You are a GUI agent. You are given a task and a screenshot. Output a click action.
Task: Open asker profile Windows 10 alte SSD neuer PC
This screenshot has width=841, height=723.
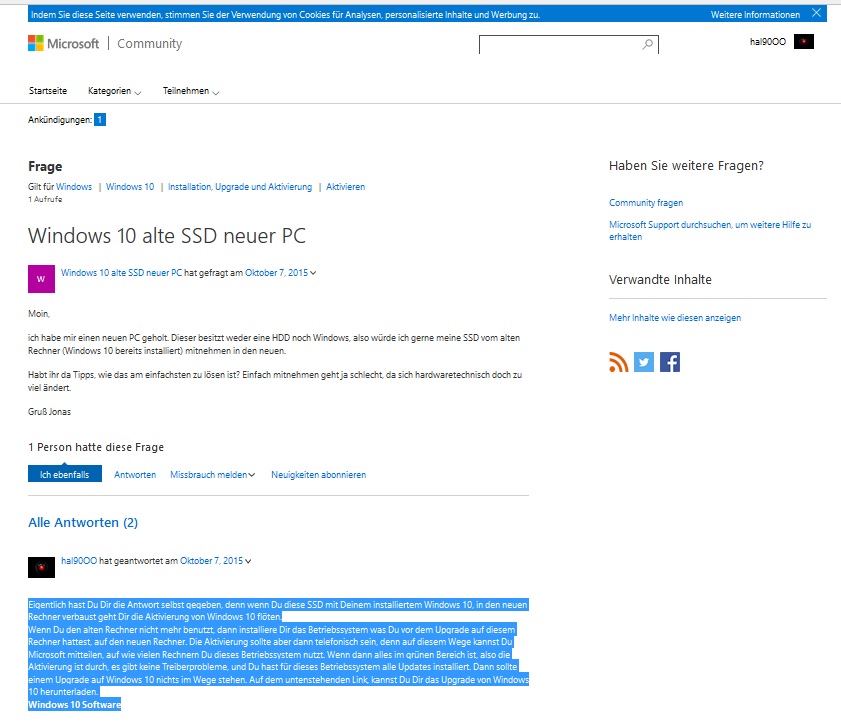121,272
